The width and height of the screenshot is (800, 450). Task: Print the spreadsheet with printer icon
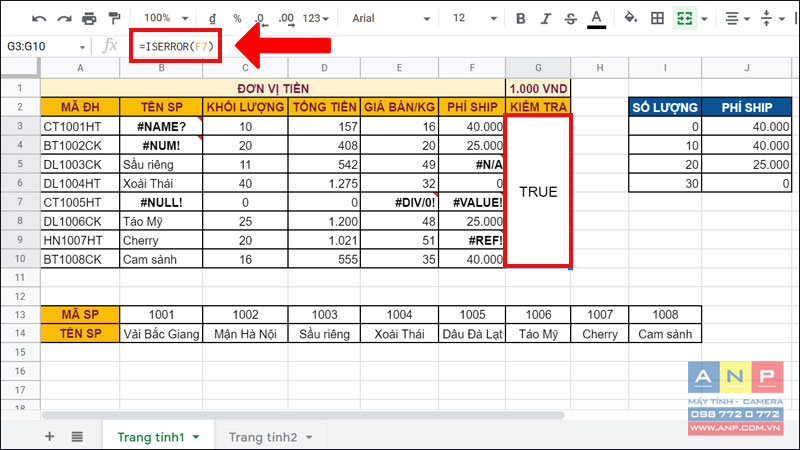(x=89, y=19)
